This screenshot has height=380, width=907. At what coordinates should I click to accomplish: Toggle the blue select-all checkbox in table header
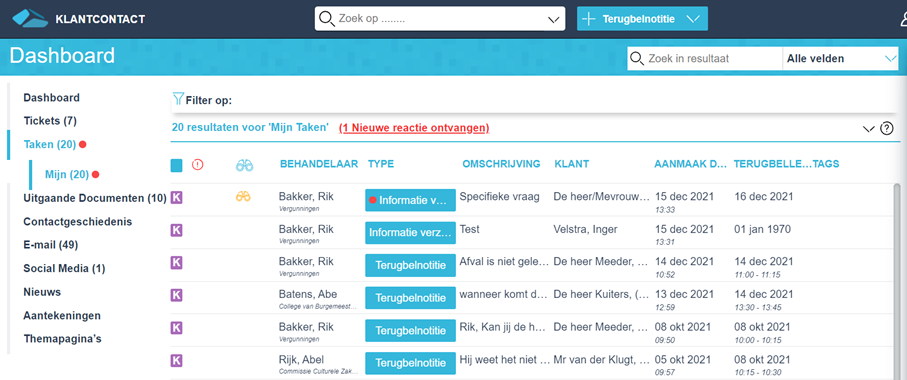point(176,165)
